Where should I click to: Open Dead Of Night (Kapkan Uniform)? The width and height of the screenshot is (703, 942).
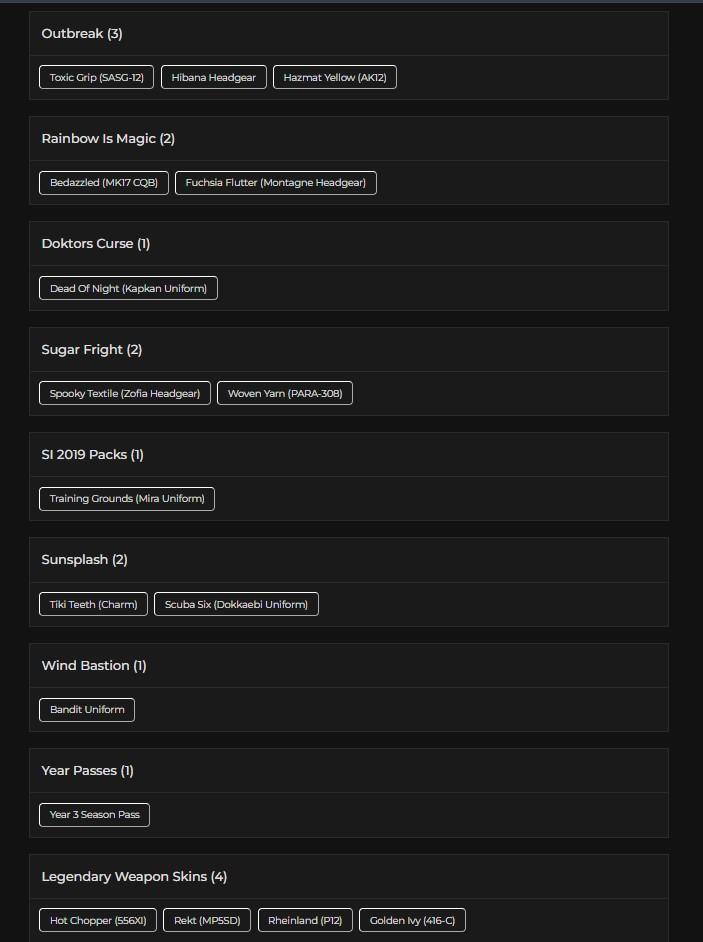(x=128, y=288)
